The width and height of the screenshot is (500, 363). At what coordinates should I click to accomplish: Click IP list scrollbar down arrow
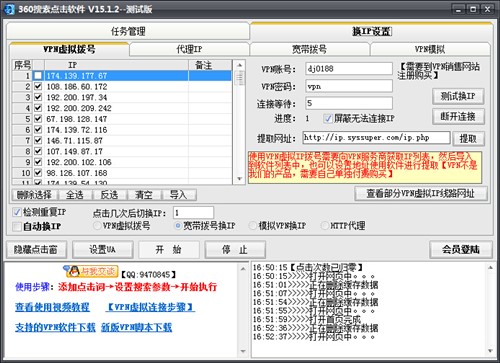point(239,179)
